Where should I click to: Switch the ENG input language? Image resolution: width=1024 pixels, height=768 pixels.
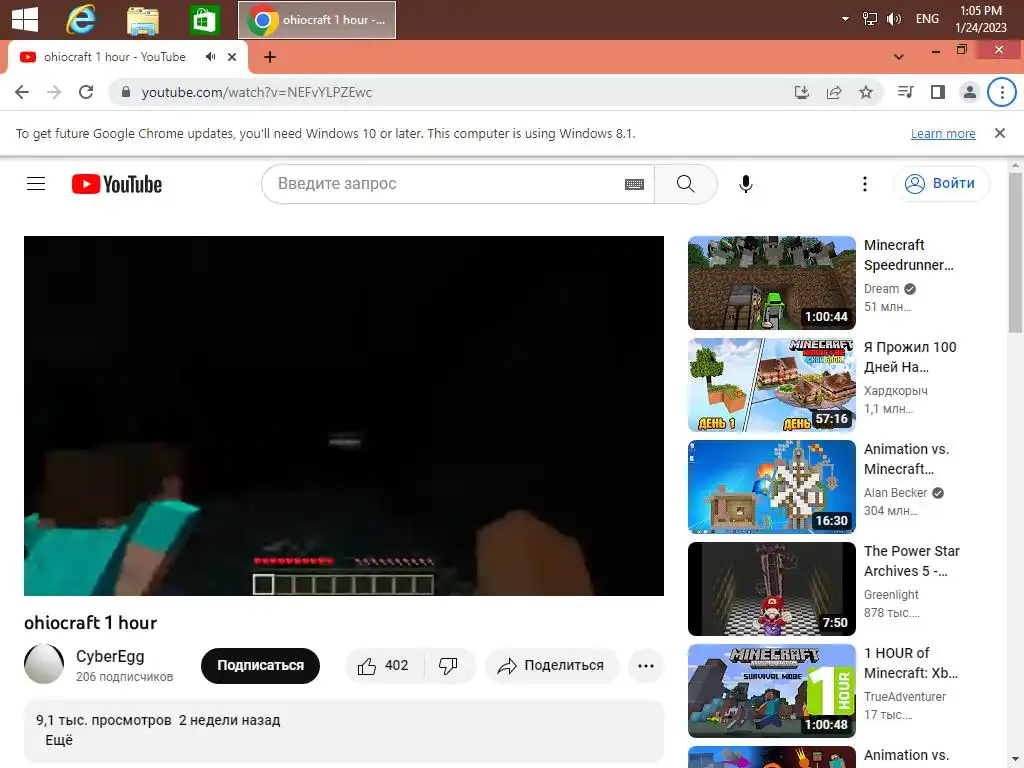click(927, 19)
